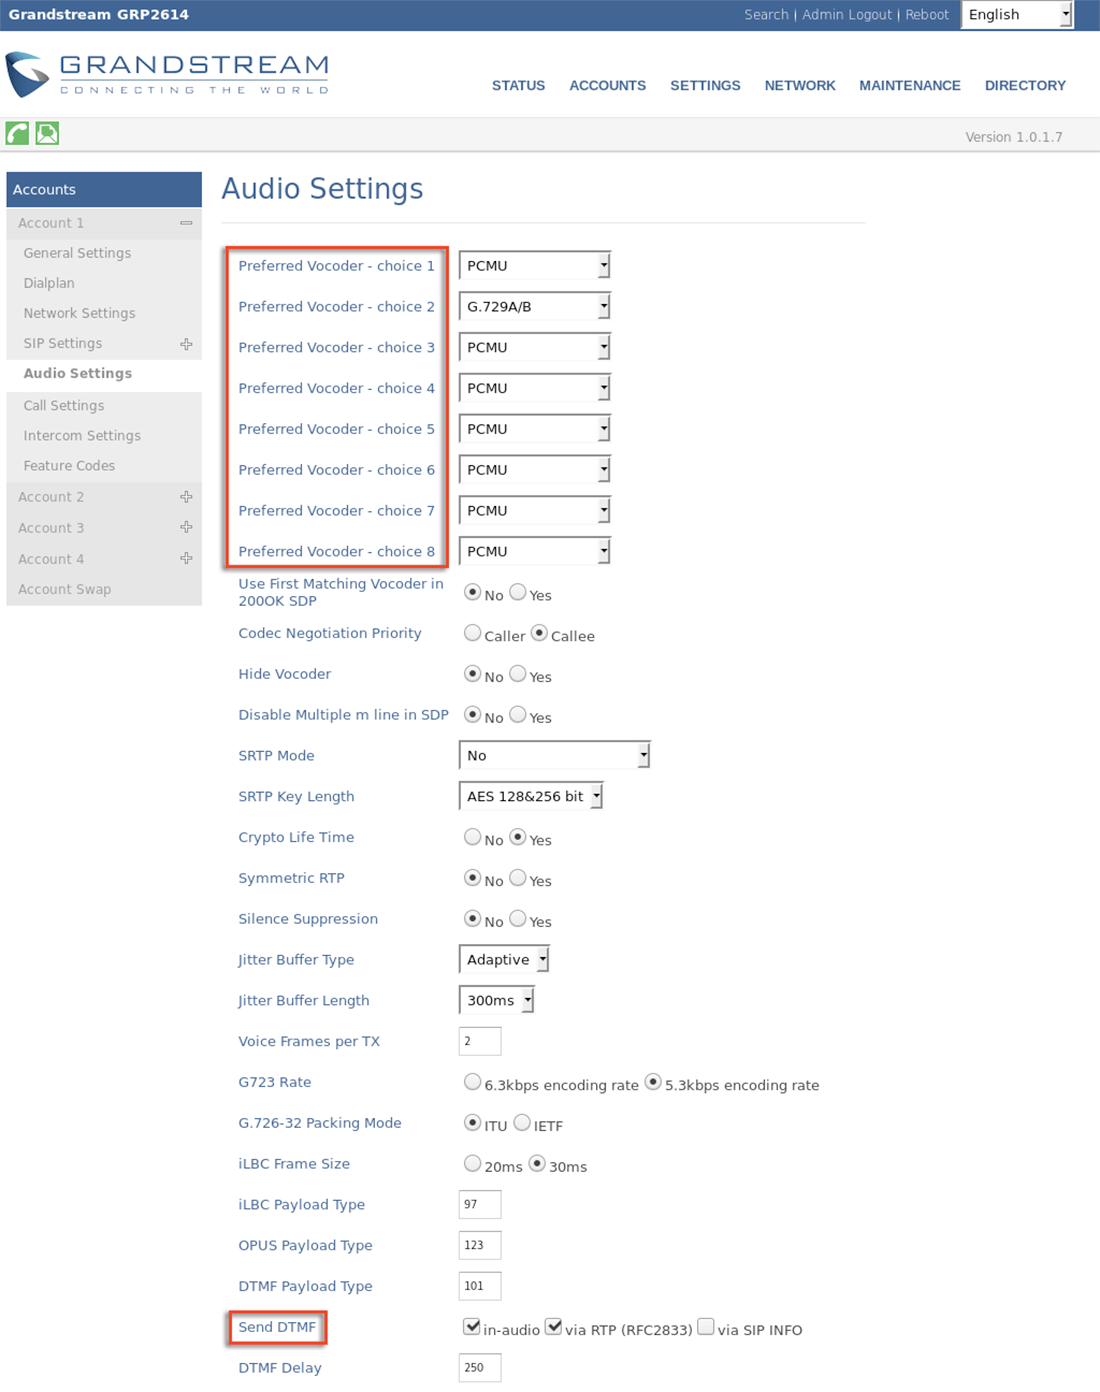Enable via SIP INFO for Send DTMF

point(705,1326)
